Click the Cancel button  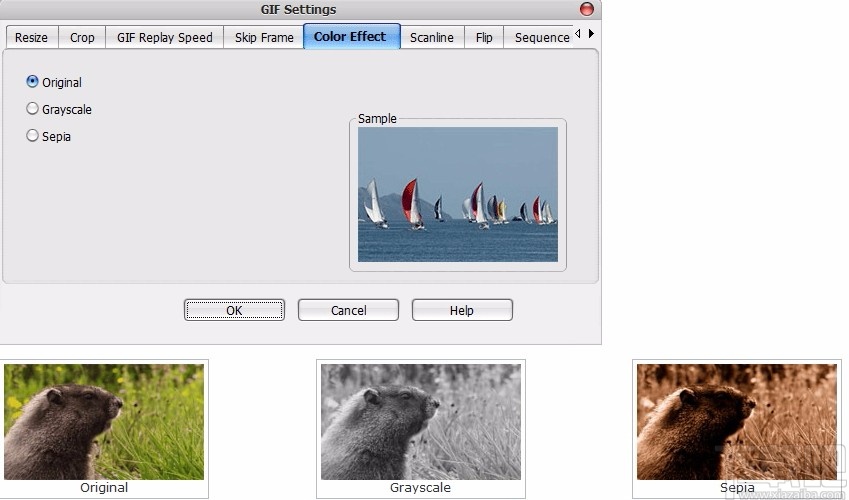348,310
